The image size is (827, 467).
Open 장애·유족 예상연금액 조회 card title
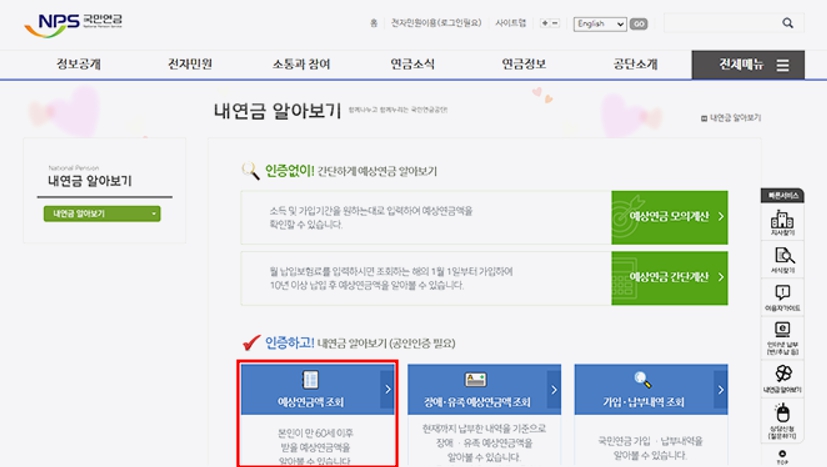tap(477, 402)
